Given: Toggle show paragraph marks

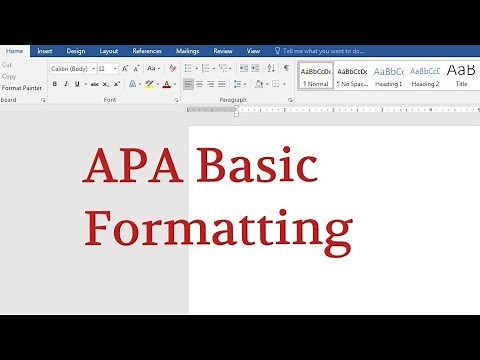Looking at the screenshot, I should coord(286,68).
